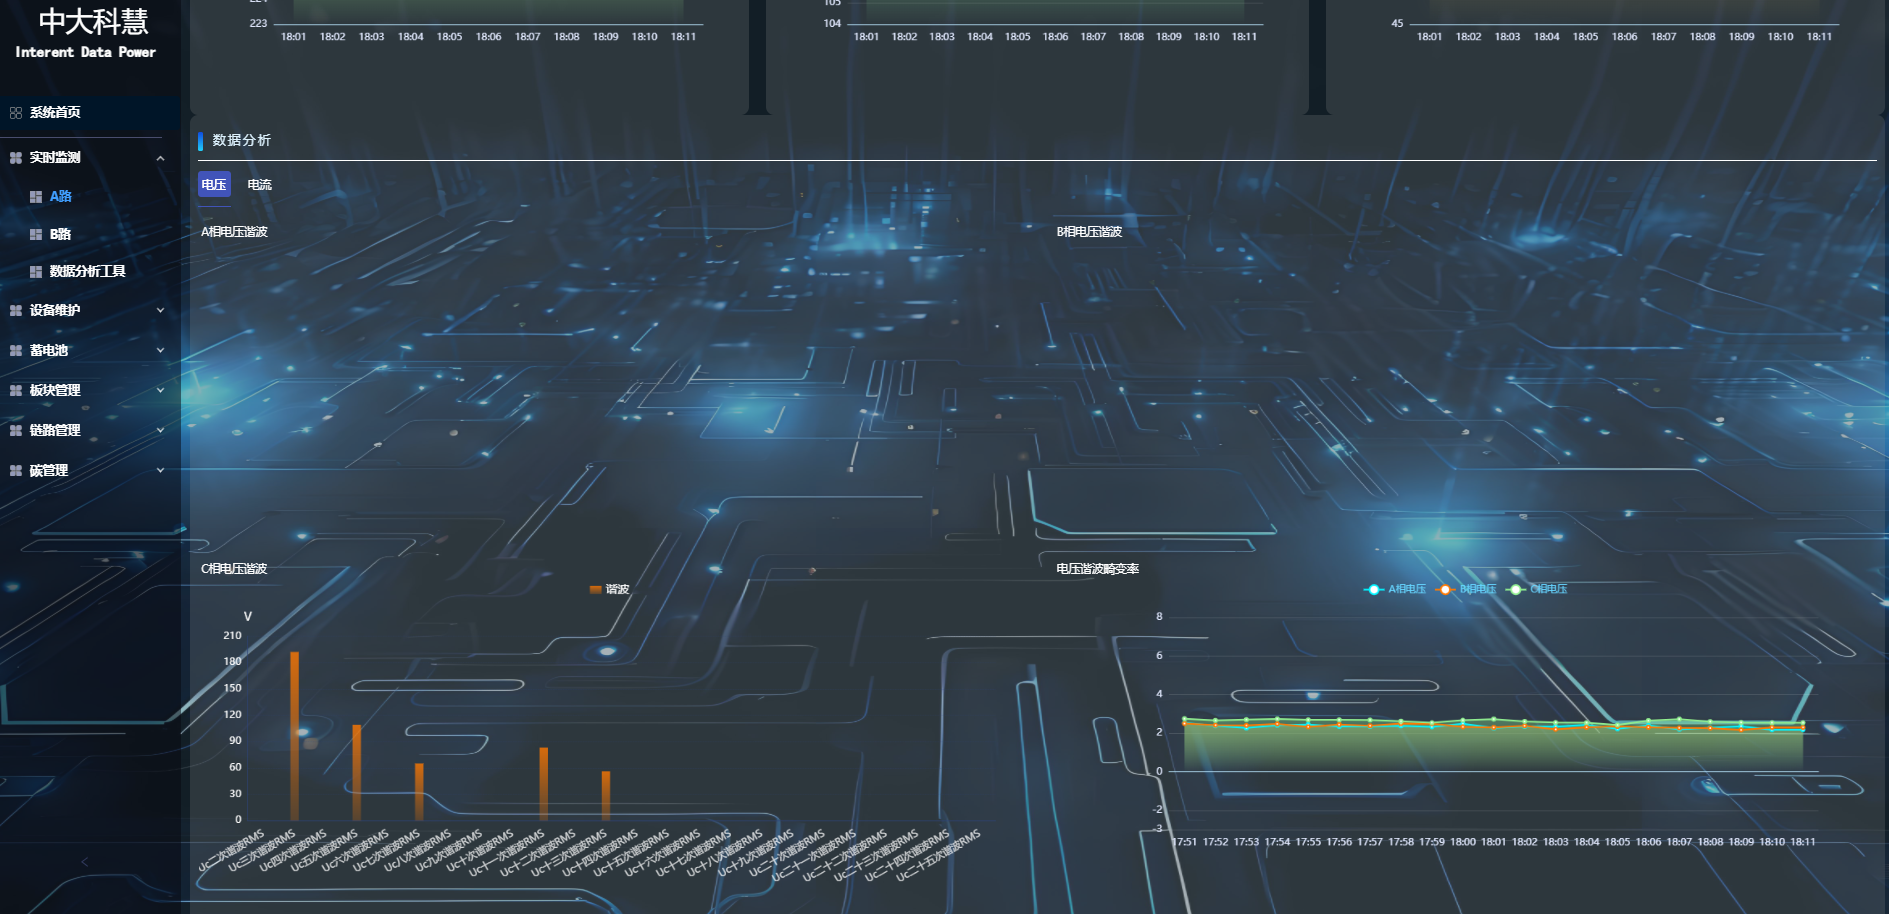Click the 18:00 label in distortion chart
Viewport: 1889px width, 914px height.
click(1462, 842)
